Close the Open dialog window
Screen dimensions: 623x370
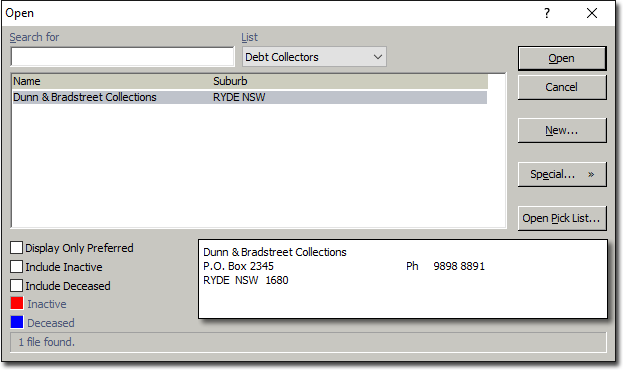click(592, 14)
